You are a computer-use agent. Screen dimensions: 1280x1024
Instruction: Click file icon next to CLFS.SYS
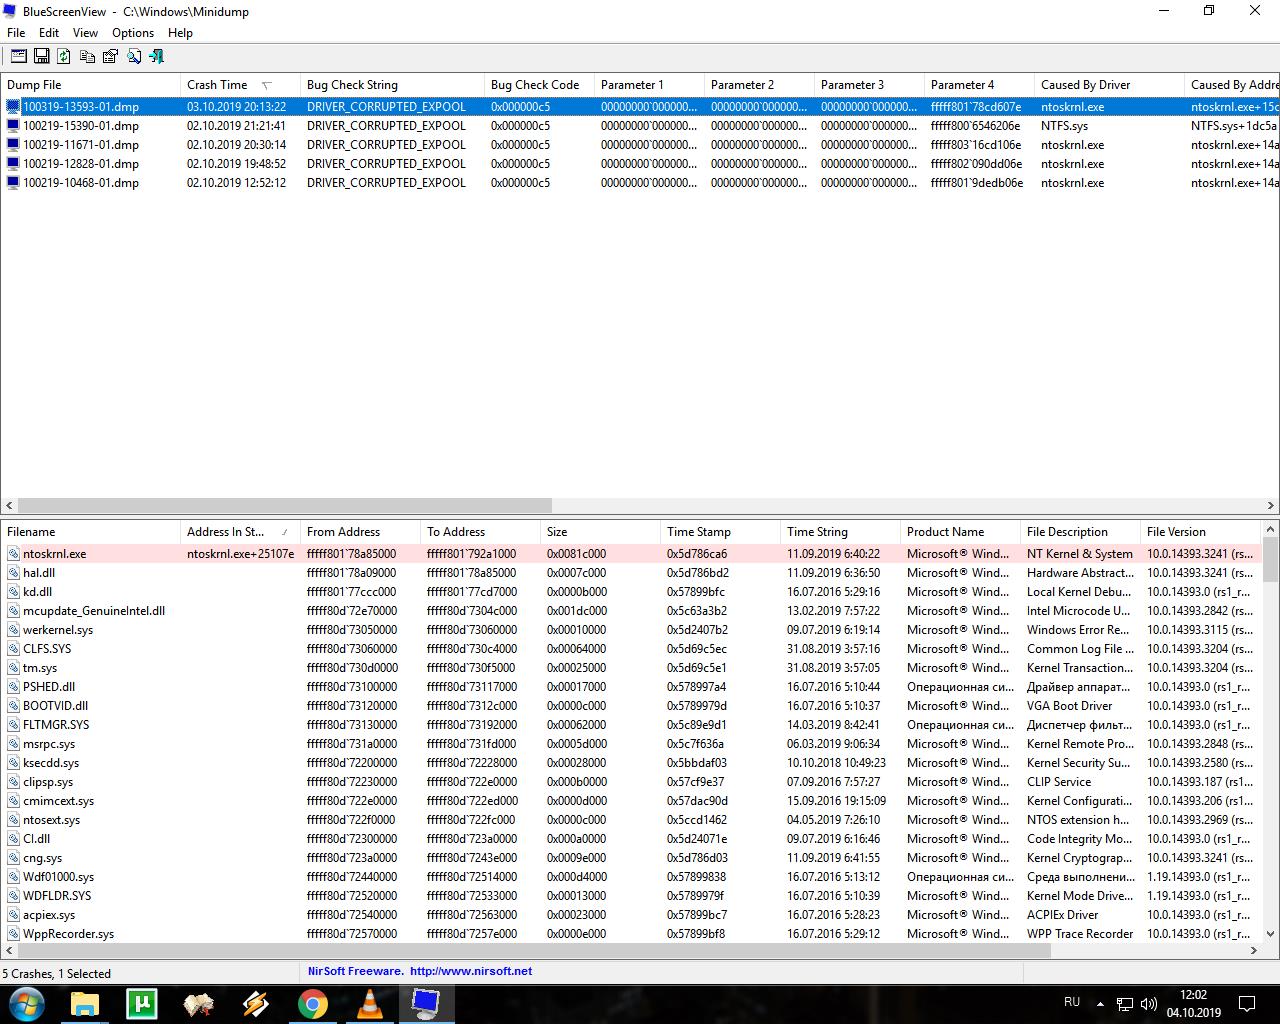[x=13, y=649]
